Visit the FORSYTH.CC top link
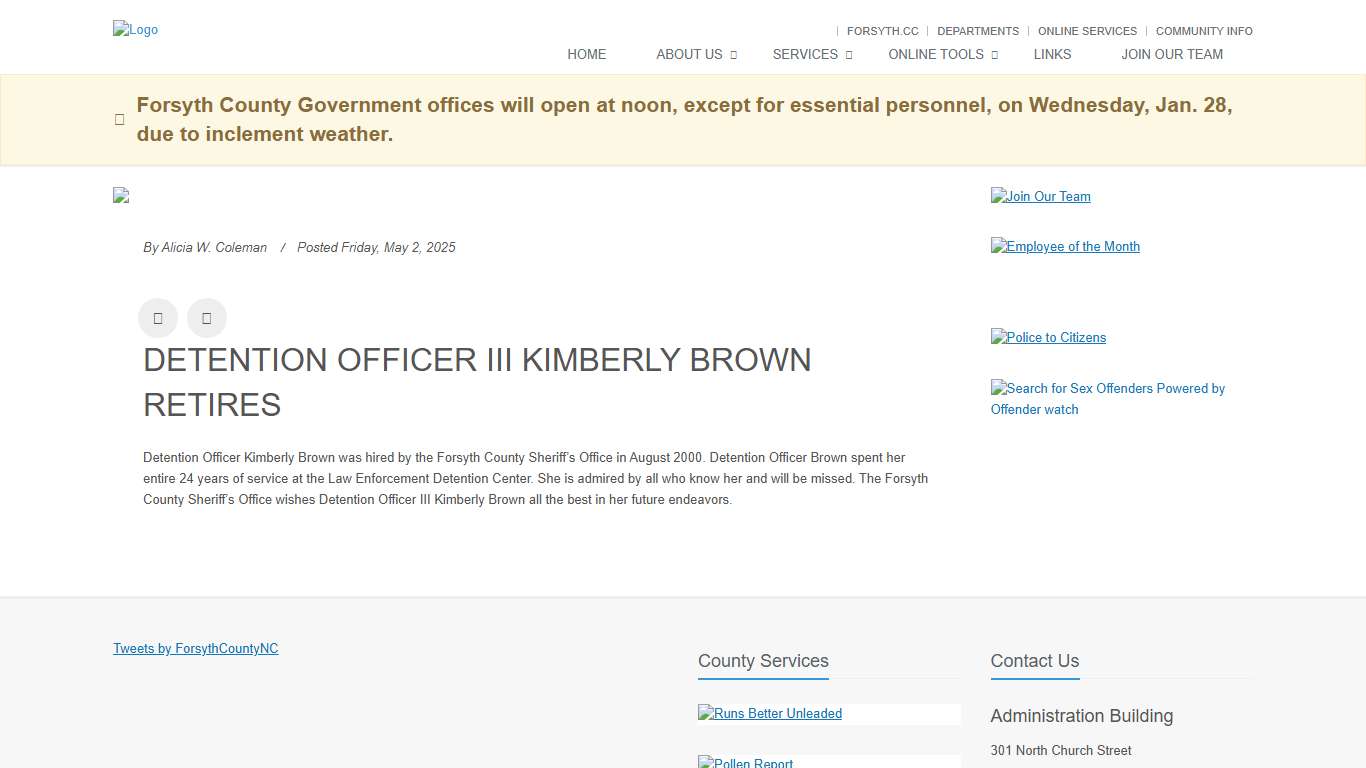 (x=882, y=31)
